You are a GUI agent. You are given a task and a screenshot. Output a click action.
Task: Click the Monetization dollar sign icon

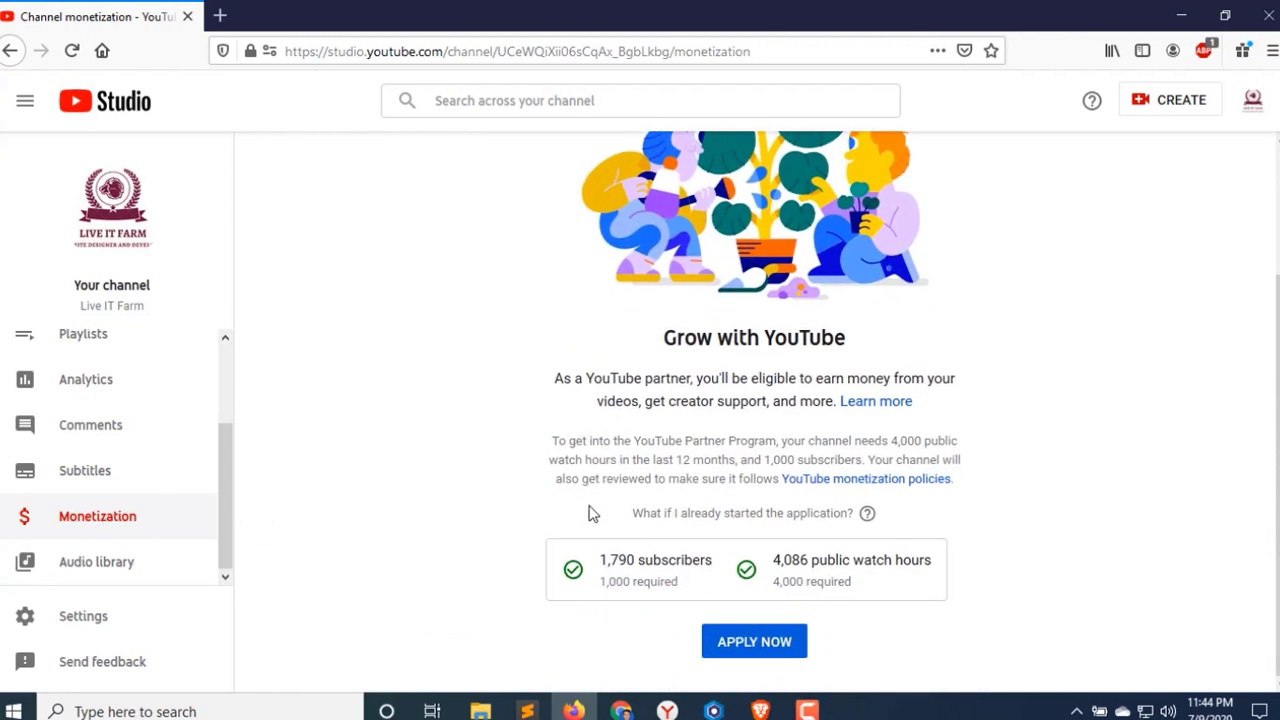click(24, 516)
